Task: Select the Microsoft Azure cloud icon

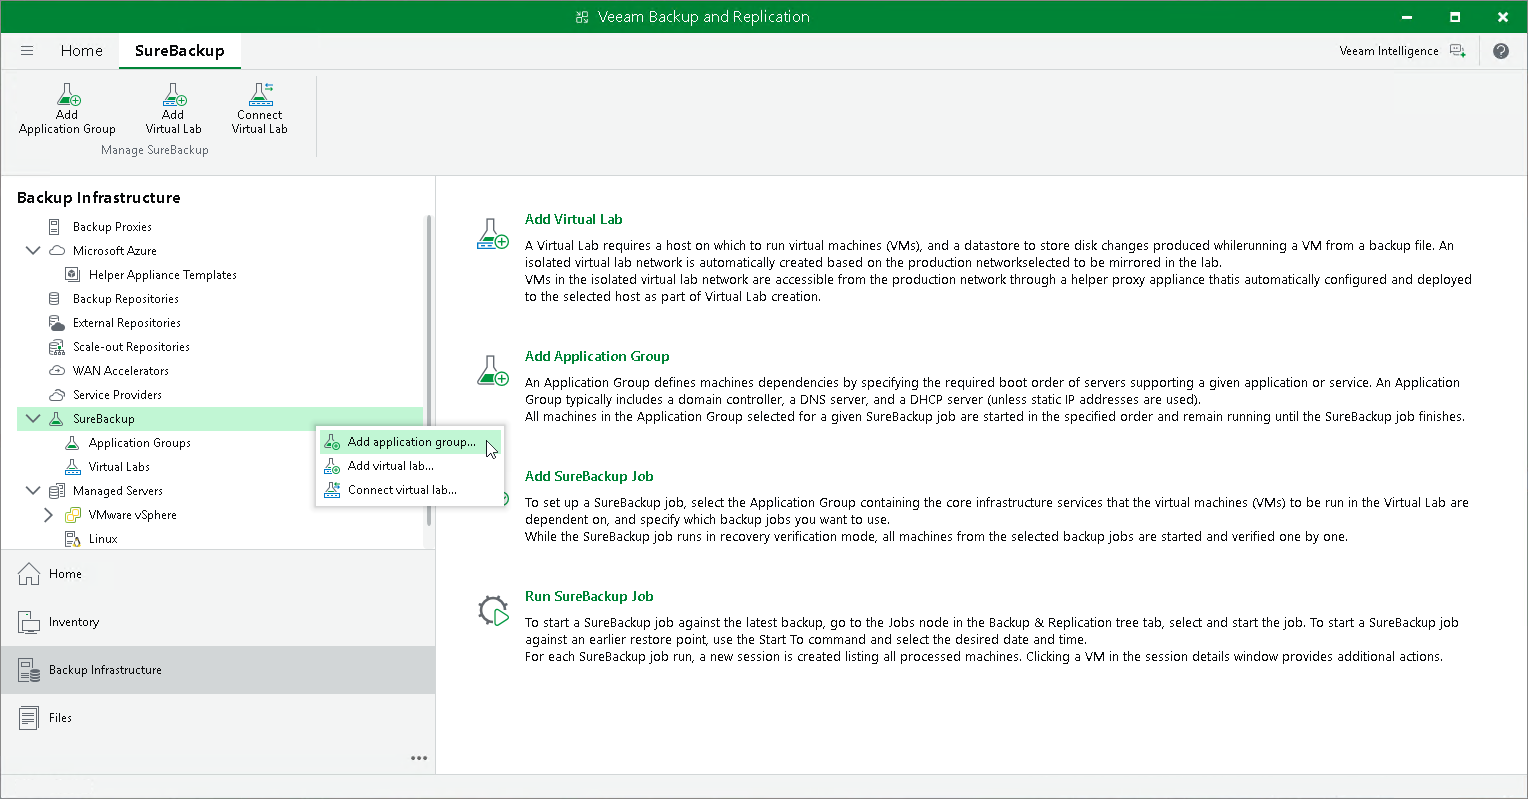Action: (x=57, y=251)
